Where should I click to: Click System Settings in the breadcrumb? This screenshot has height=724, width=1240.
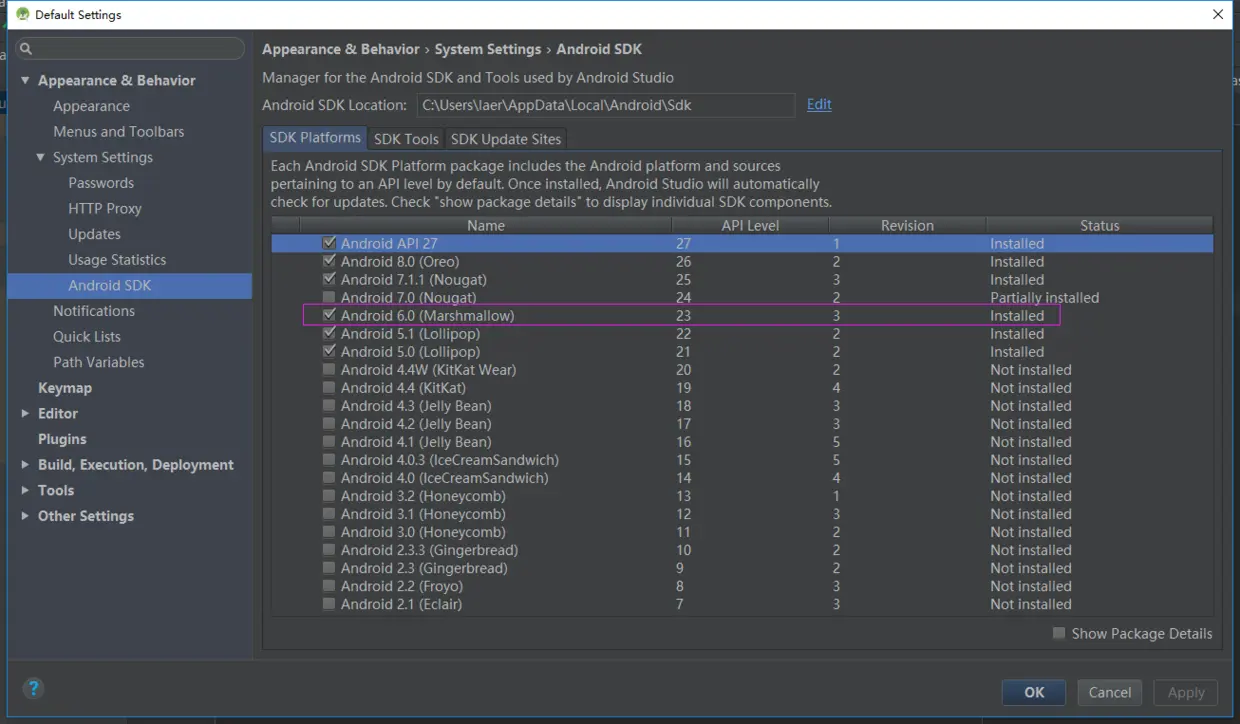(487, 49)
